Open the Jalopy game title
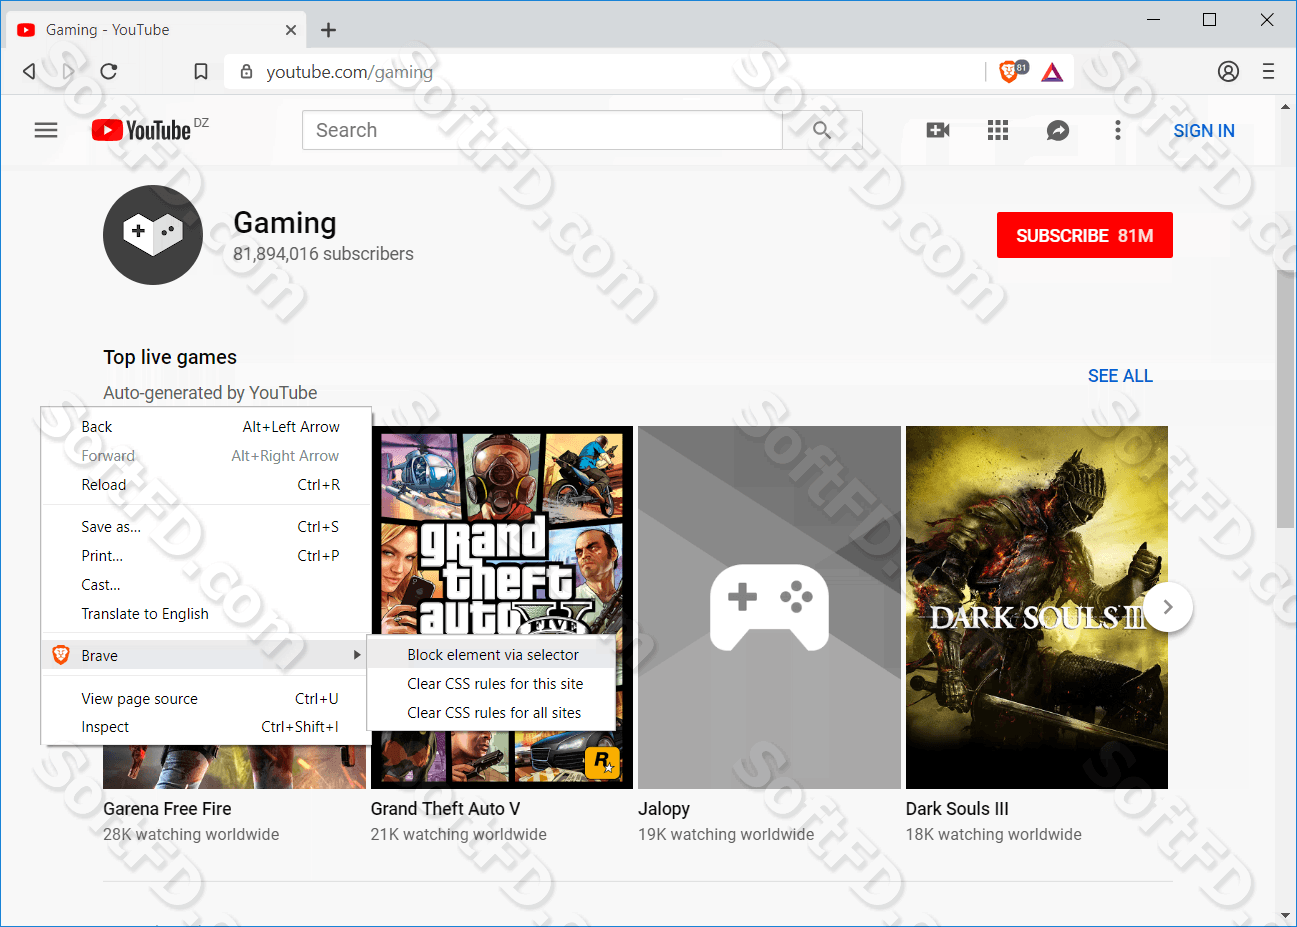This screenshot has height=927, width=1297. click(x=664, y=809)
